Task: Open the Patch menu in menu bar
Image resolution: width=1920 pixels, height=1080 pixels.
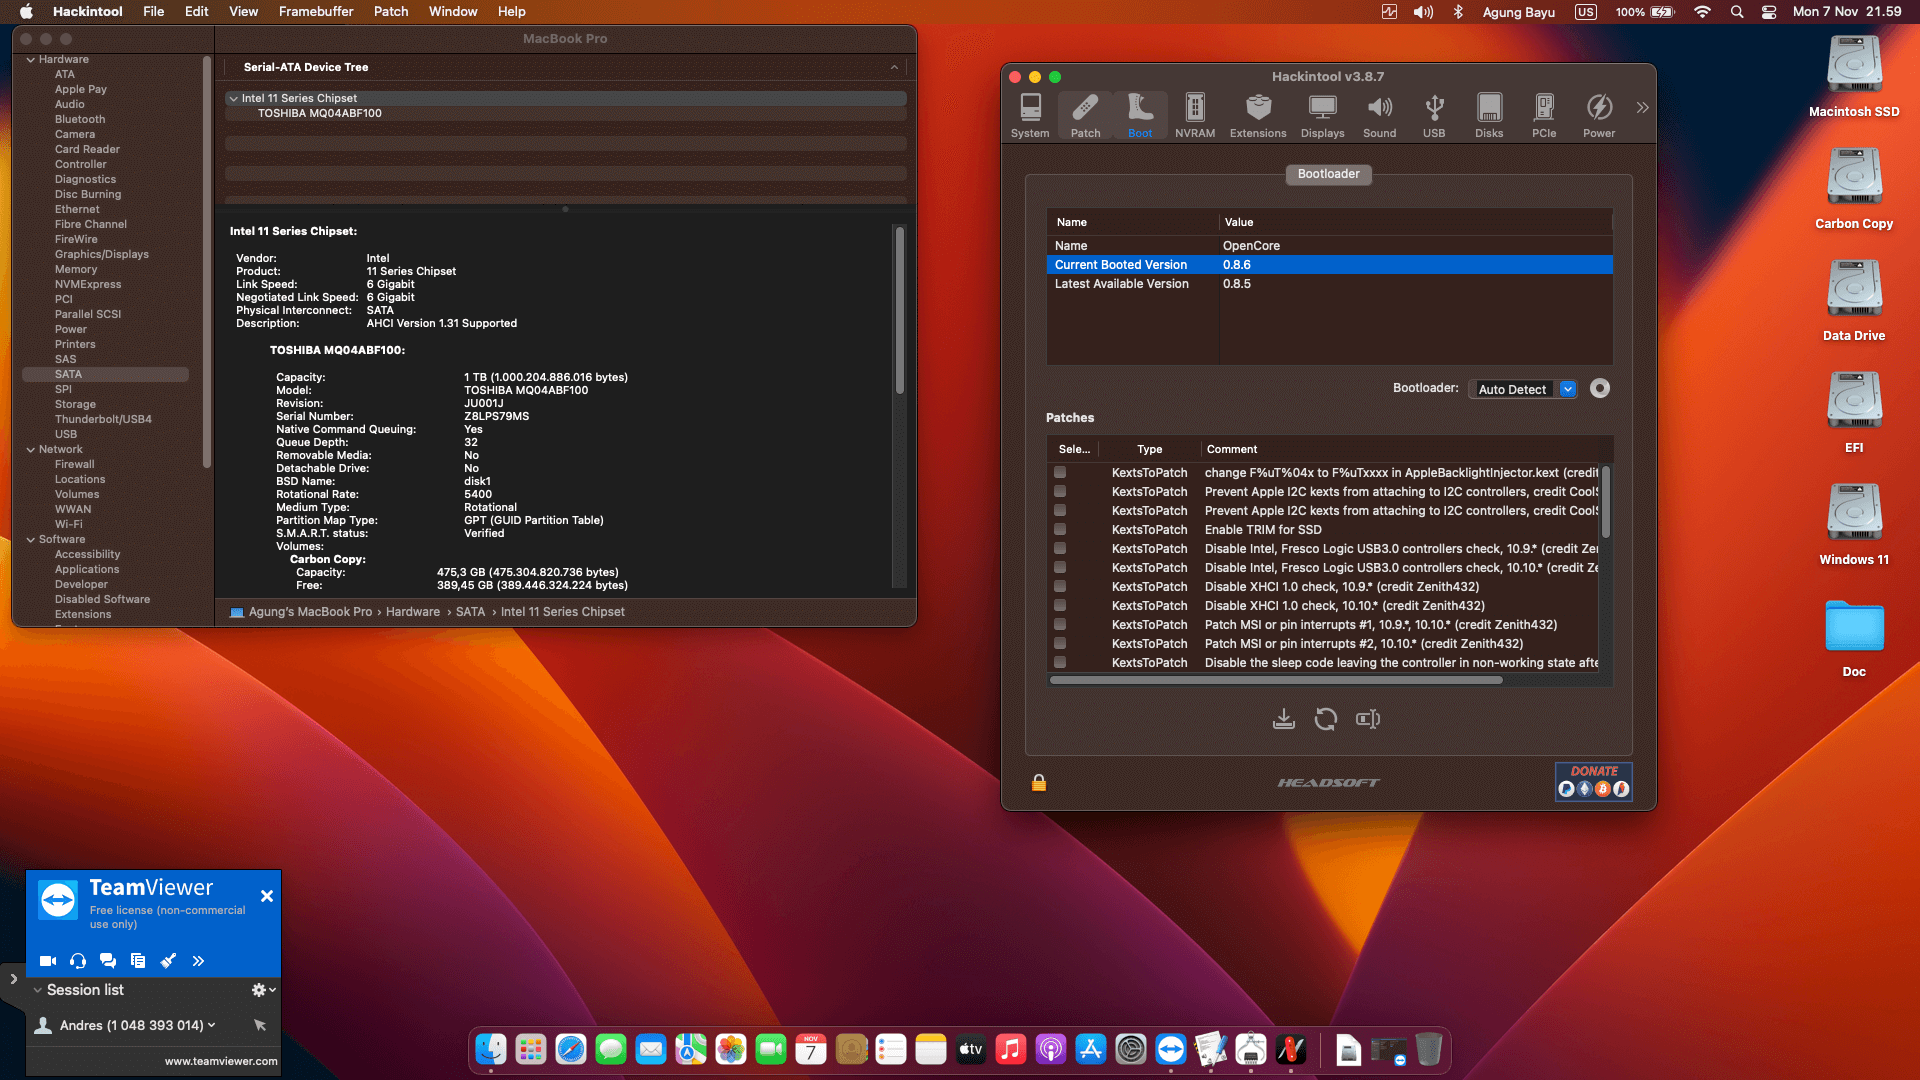Action: pyautogui.click(x=391, y=12)
